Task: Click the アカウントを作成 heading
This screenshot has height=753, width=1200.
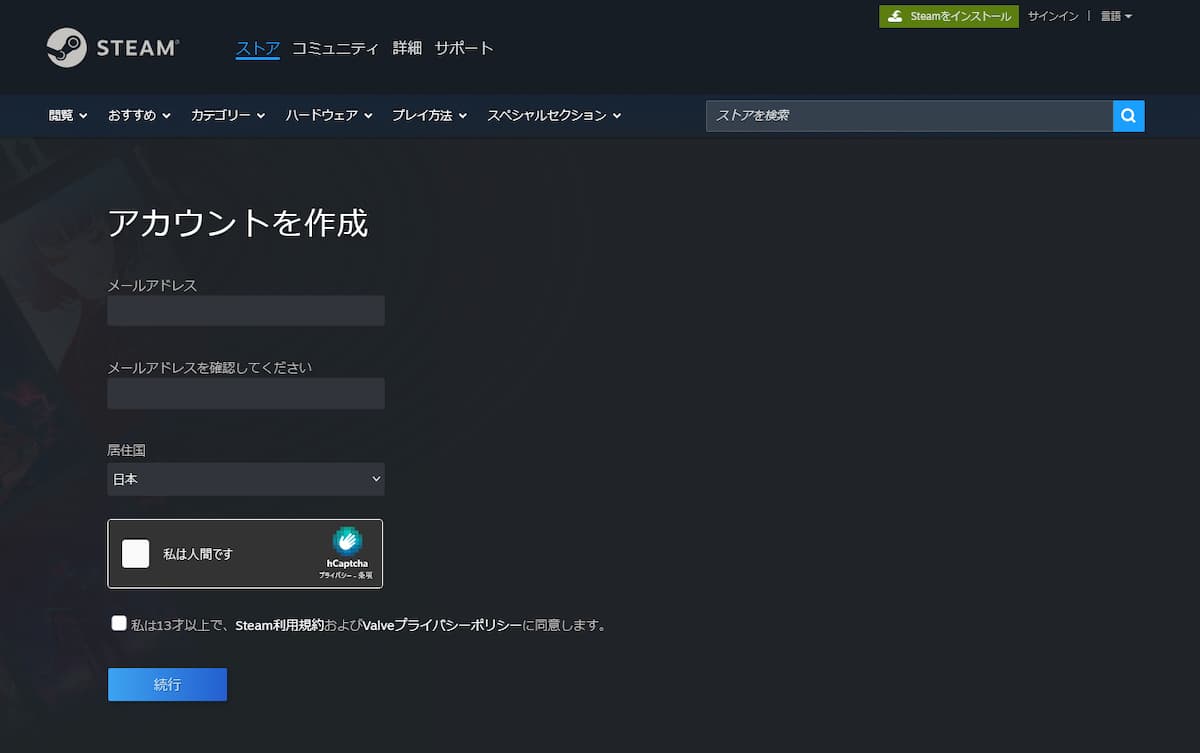Action: click(238, 223)
